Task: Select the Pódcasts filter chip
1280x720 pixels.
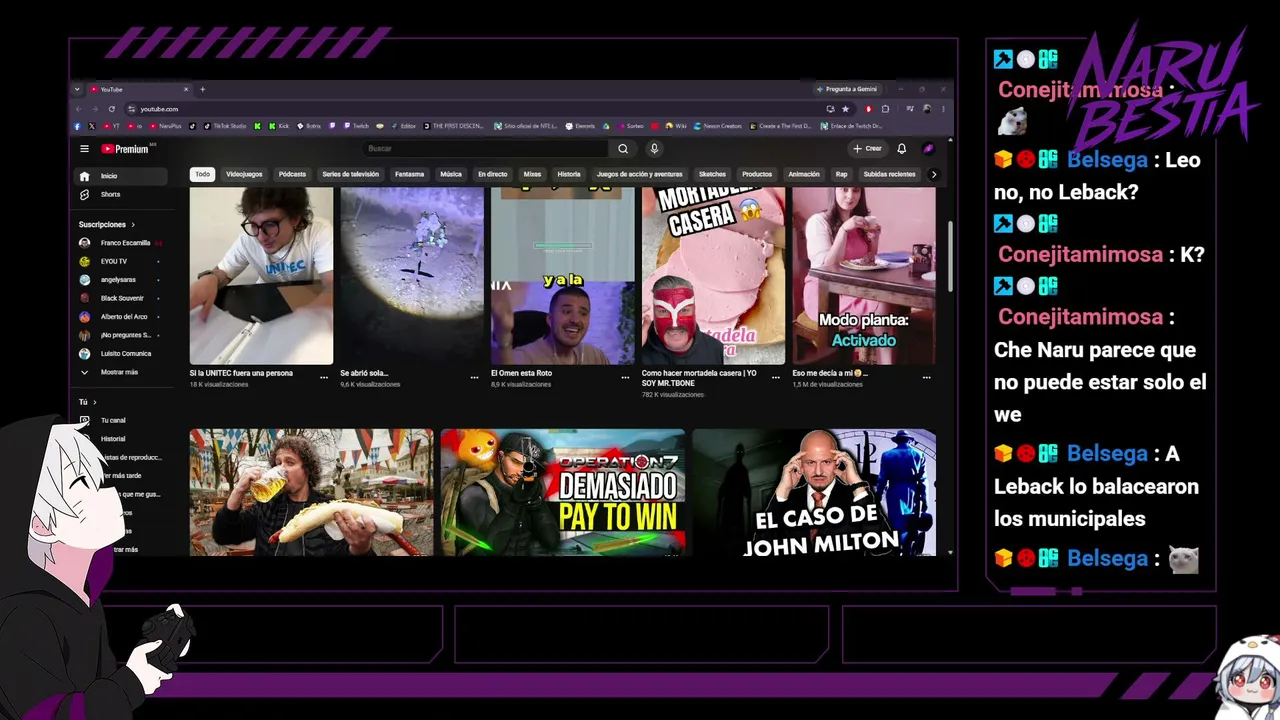Action: coord(292,174)
